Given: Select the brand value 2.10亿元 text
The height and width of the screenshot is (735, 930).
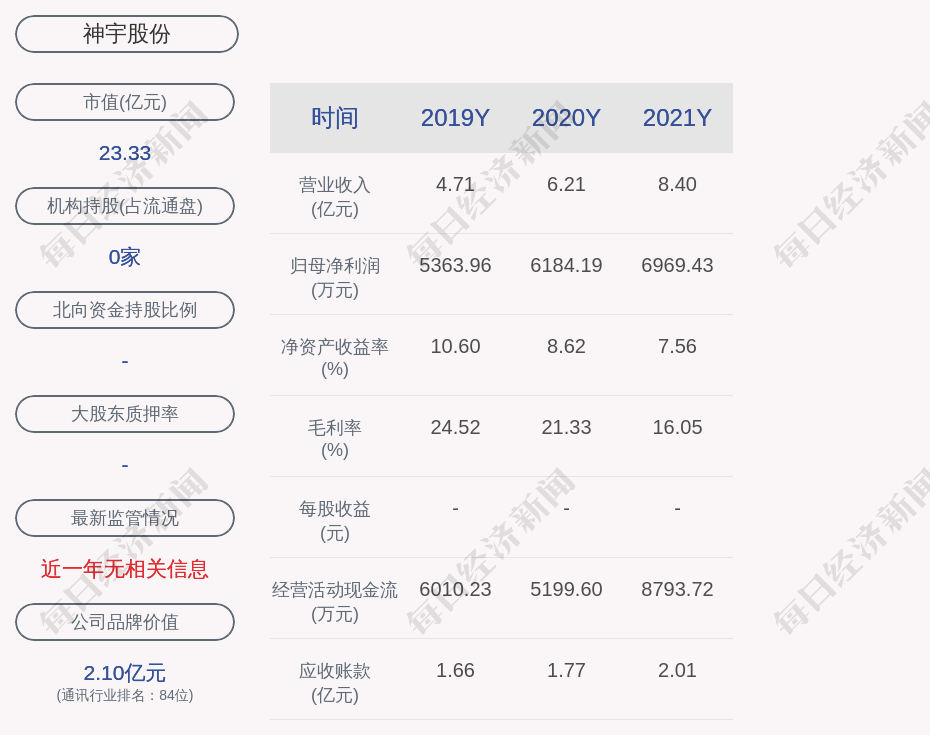Looking at the screenshot, I should coord(125,673).
